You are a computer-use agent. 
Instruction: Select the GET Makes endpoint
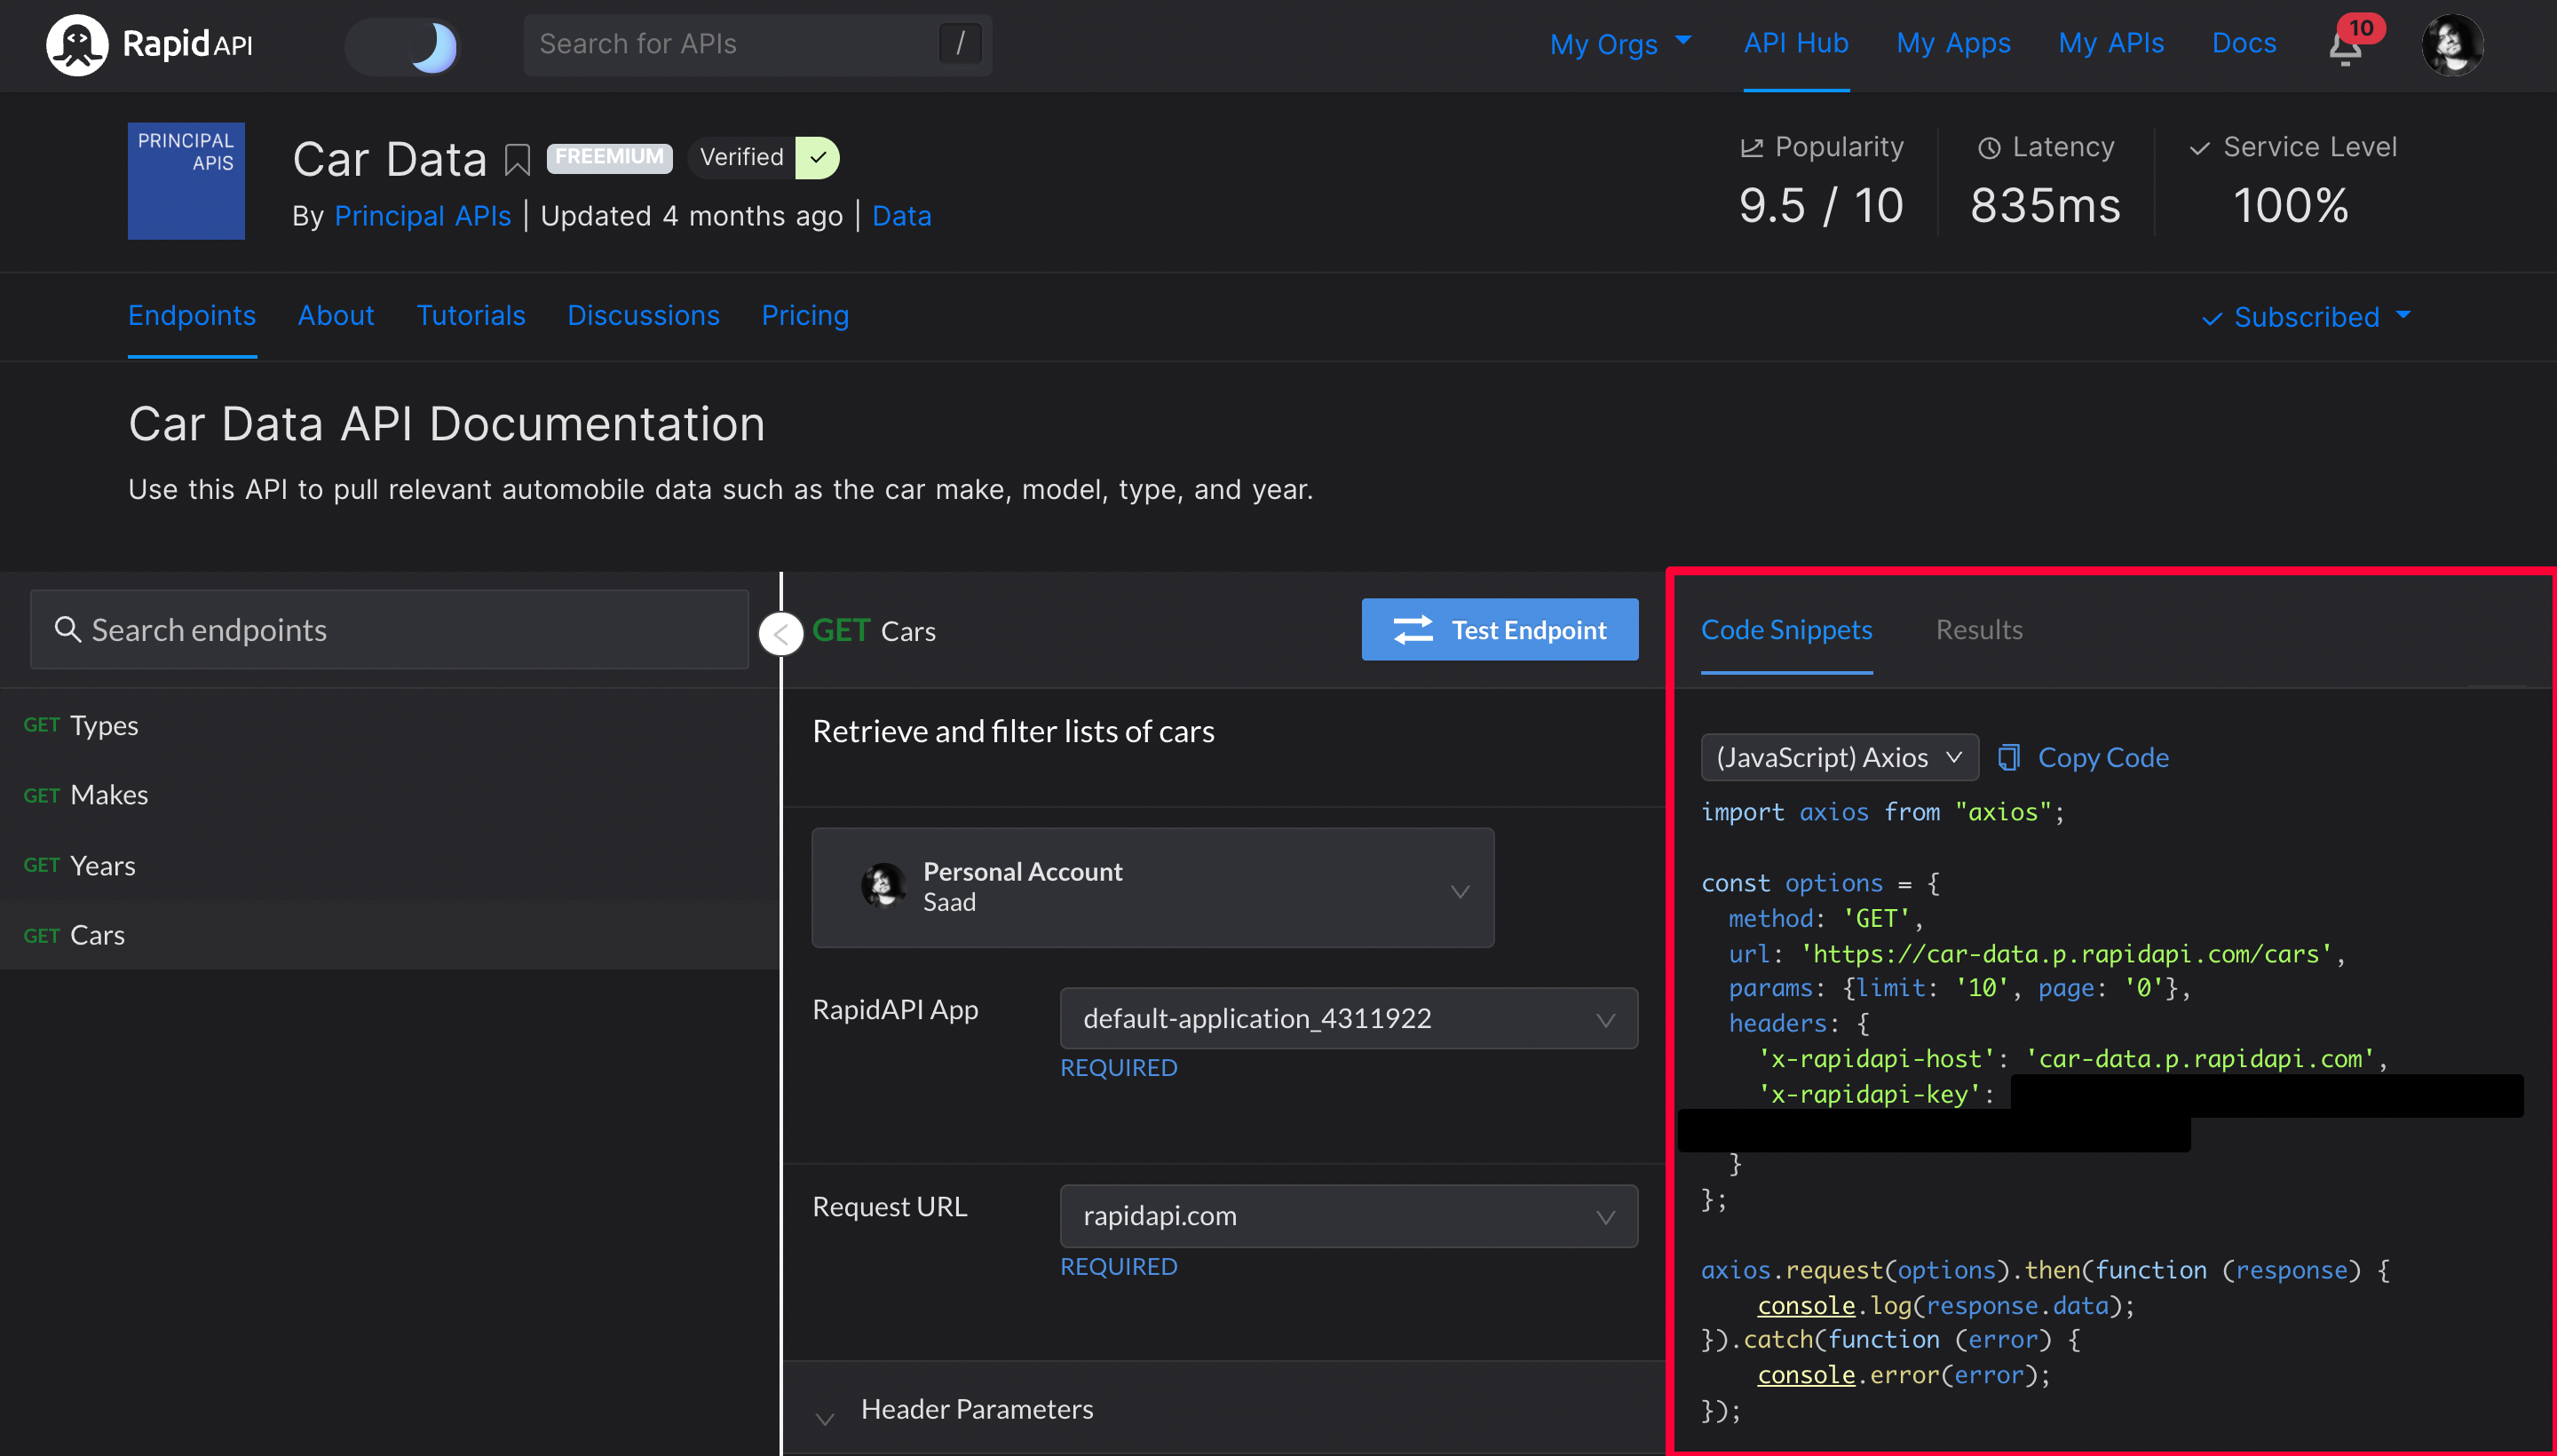[108, 795]
